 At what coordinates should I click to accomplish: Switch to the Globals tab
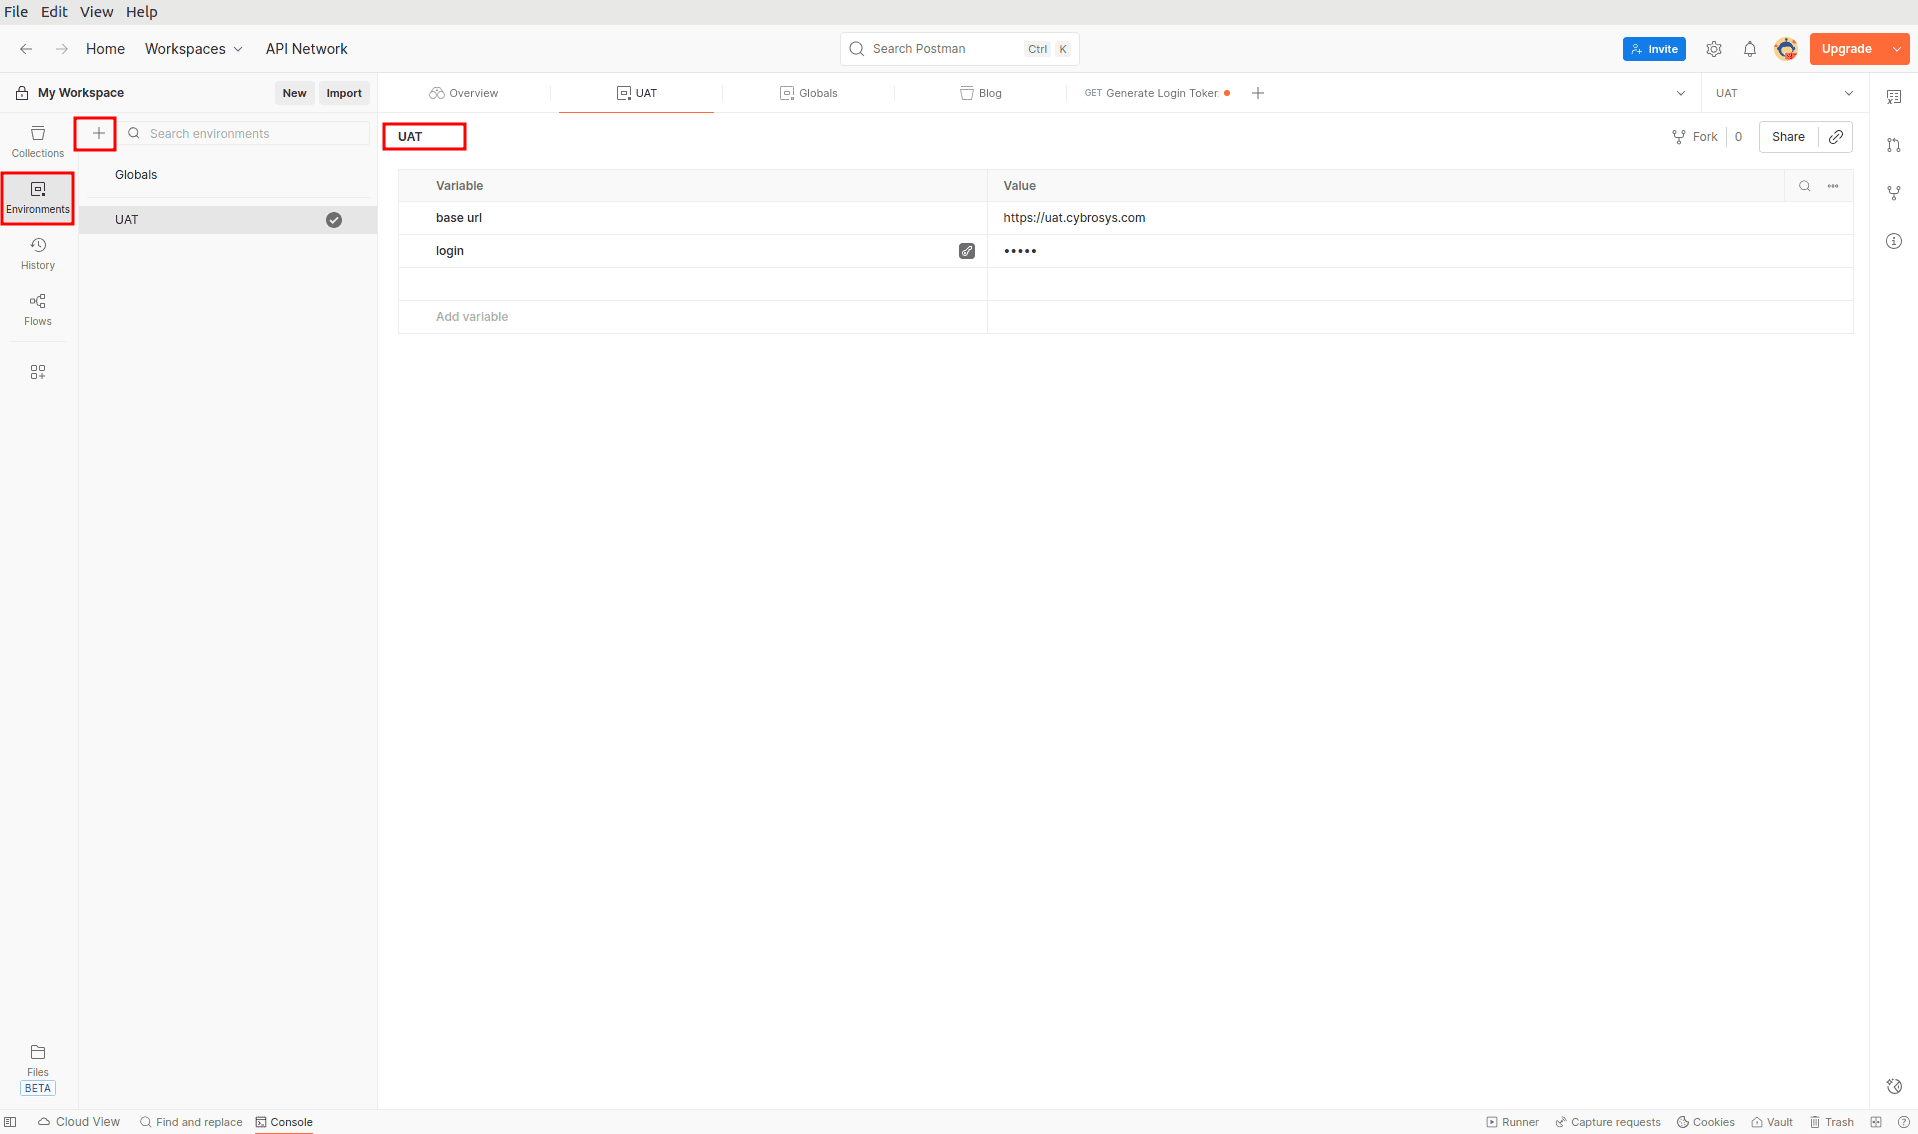pos(810,93)
